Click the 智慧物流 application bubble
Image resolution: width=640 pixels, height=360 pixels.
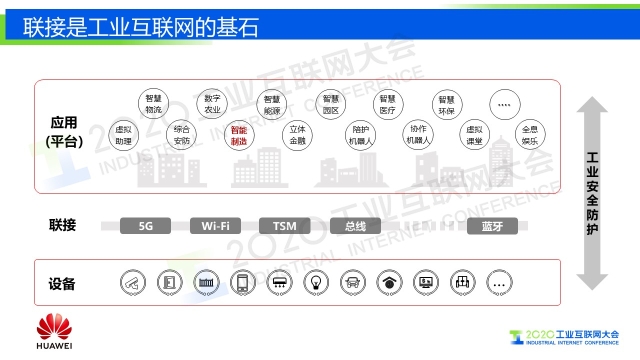[x=153, y=104]
